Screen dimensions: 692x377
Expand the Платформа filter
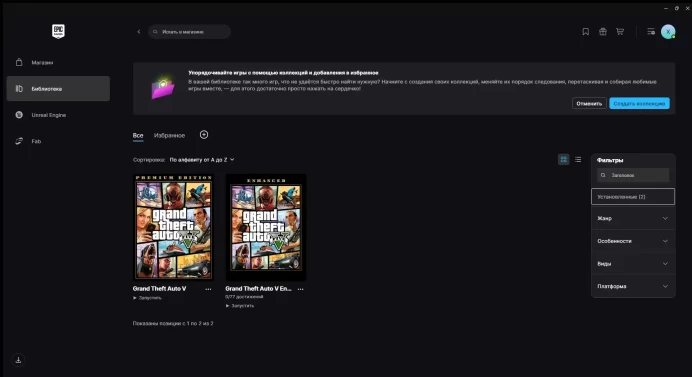tap(633, 286)
